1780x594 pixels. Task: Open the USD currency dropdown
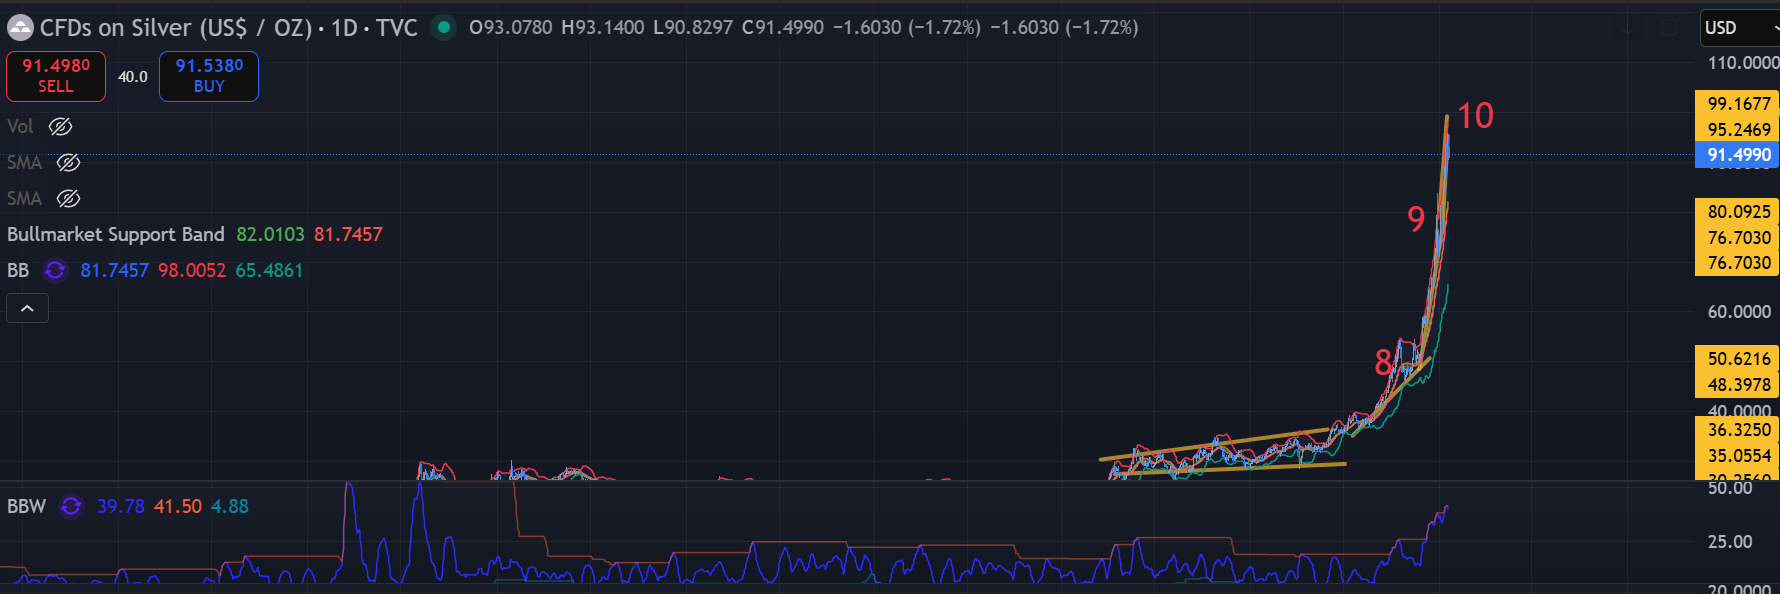1740,28
